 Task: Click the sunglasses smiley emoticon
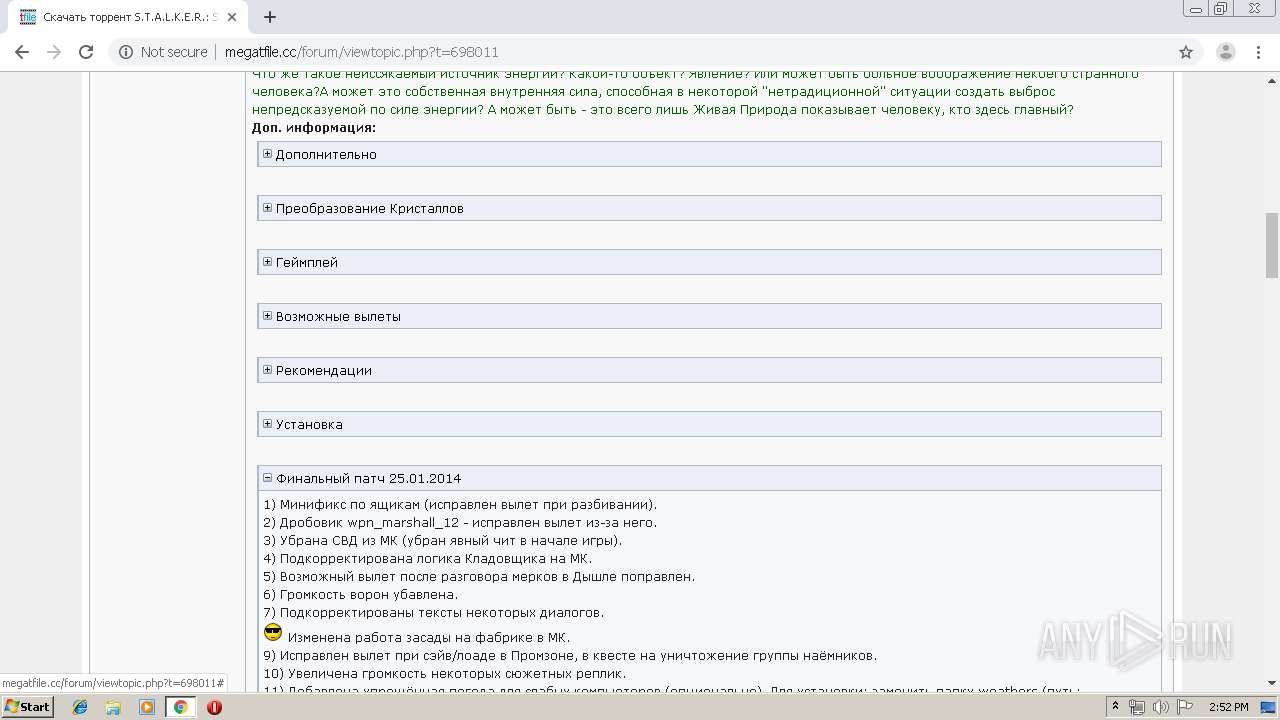coord(273,632)
